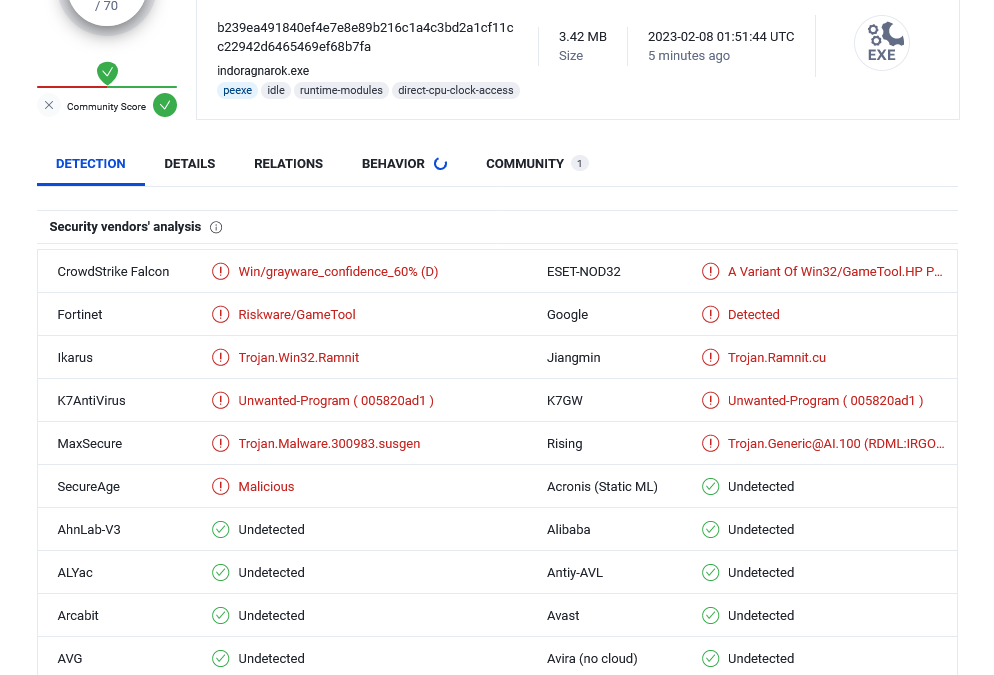This screenshot has height=675, width=994.
Task: Click the alert icon for MaxSecure detection
Action: (x=221, y=444)
